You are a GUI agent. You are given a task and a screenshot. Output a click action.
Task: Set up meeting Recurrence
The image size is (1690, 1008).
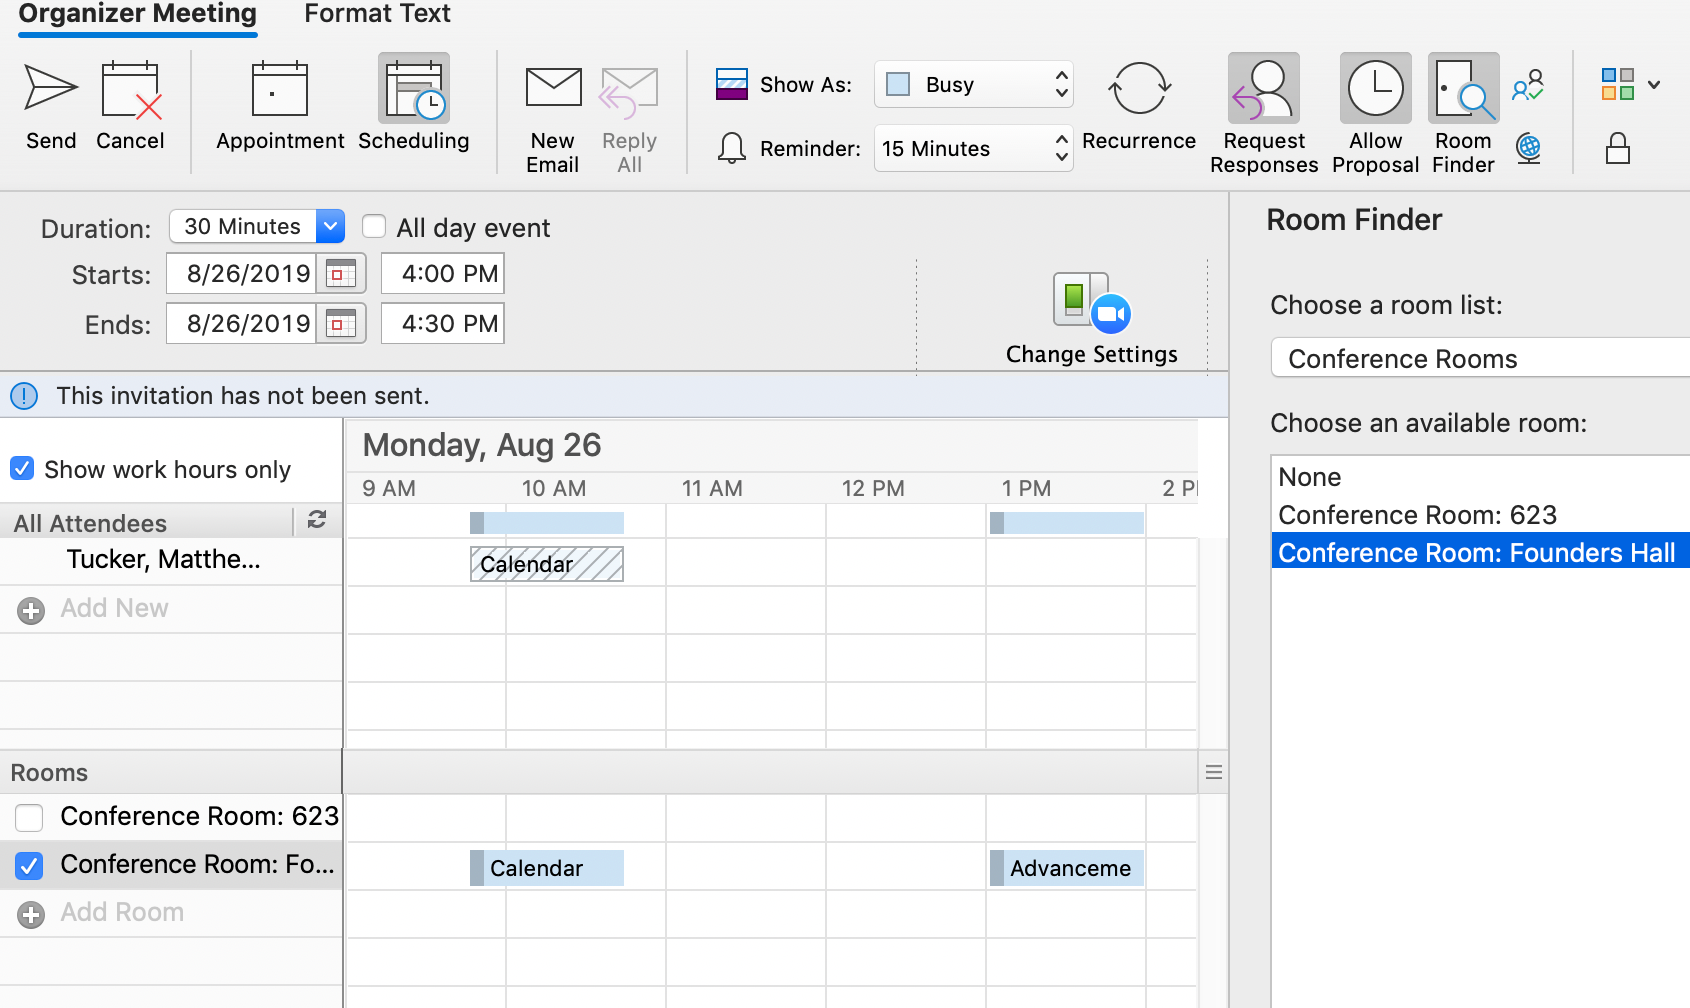pos(1139,105)
